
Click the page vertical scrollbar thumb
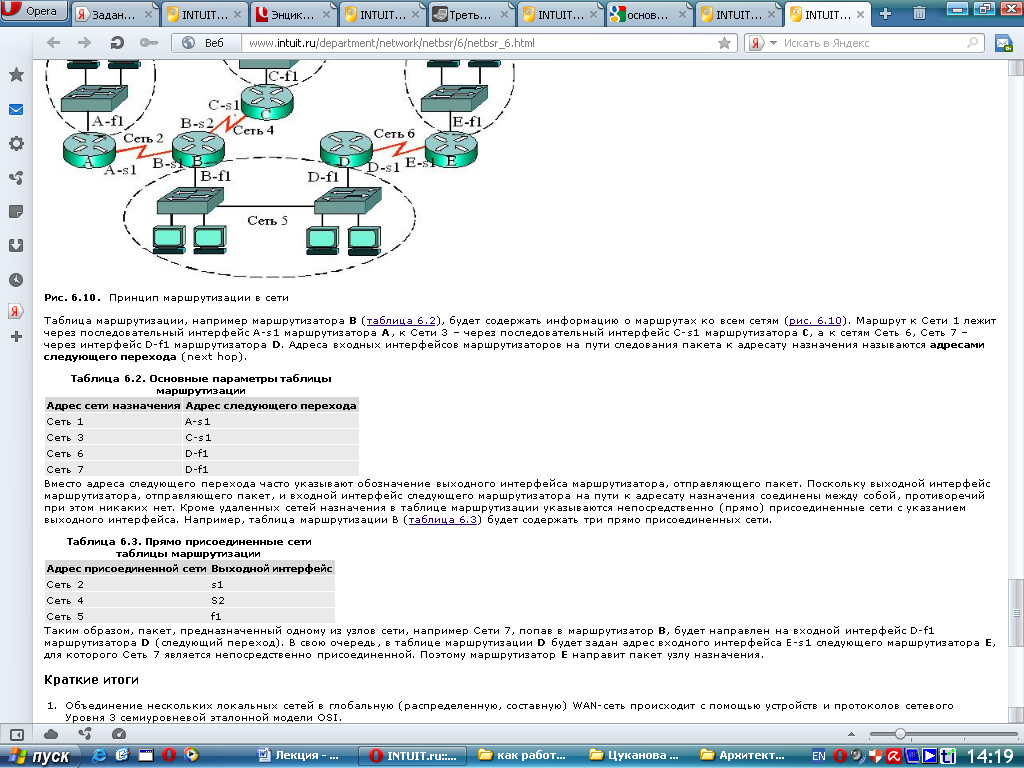(x=1016, y=612)
